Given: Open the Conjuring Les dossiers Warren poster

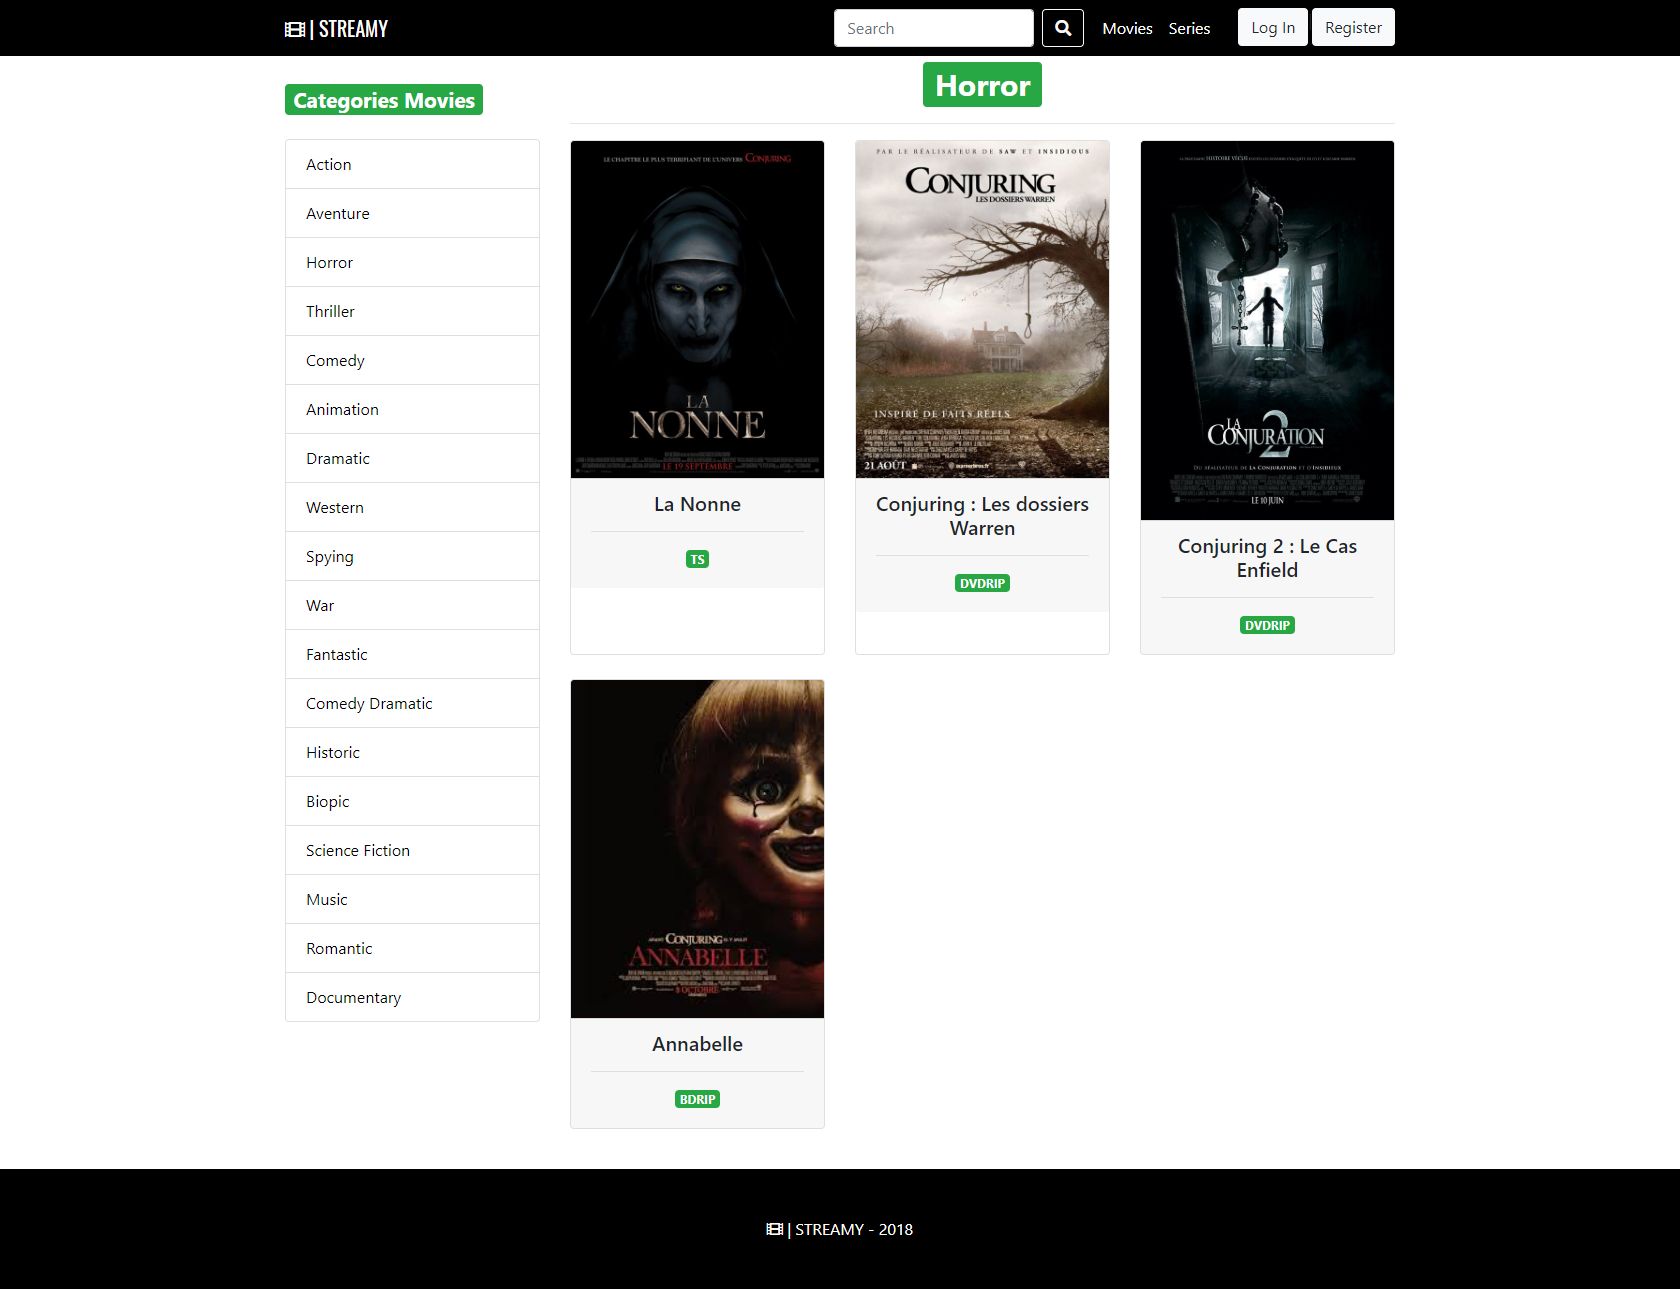Looking at the screenshot, I should point(982,309).
